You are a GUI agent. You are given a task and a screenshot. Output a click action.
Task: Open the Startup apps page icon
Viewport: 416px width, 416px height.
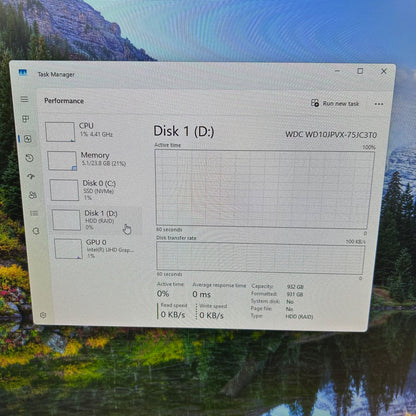tap(31, 176)
